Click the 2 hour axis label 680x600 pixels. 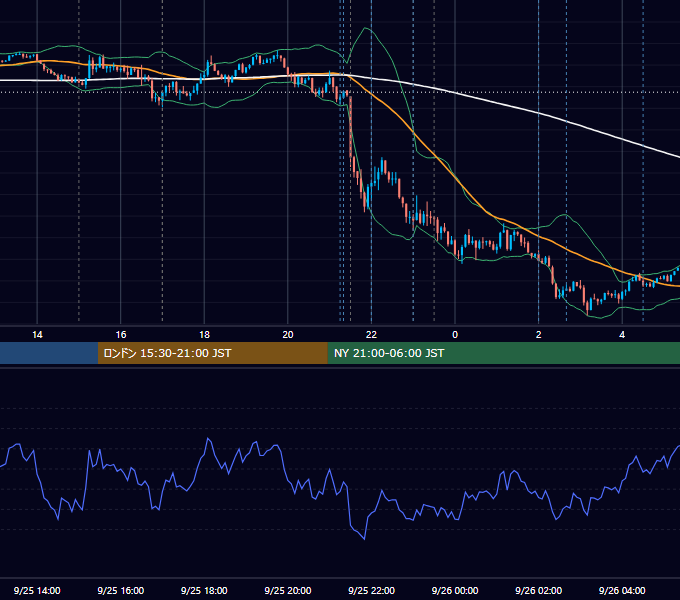click(538, 335)
